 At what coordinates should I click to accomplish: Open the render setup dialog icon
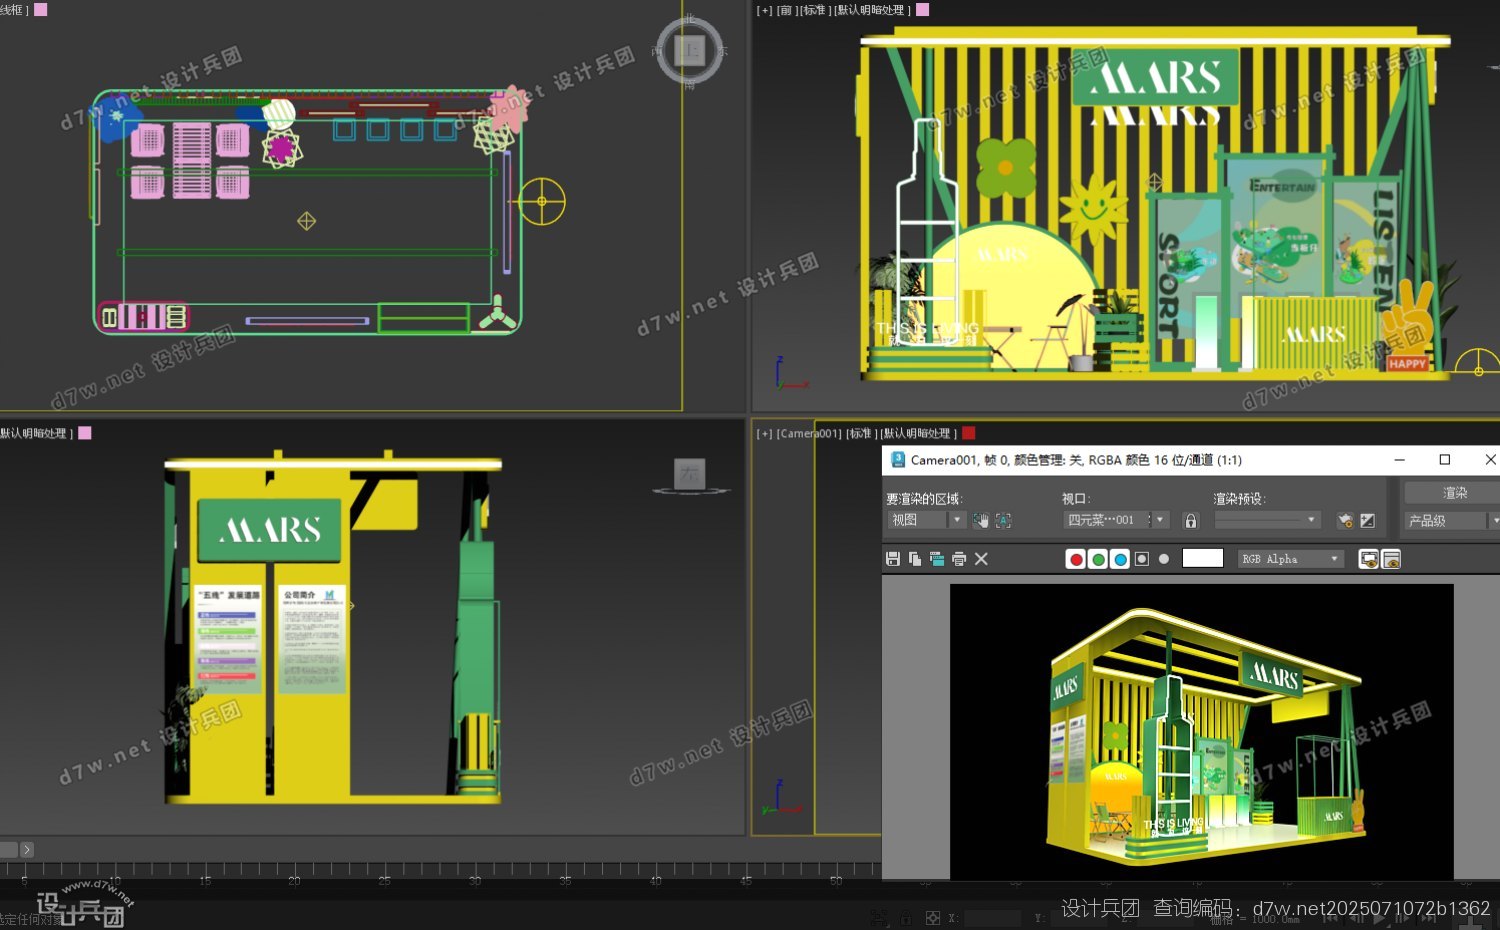click(x=1345, y=520)
